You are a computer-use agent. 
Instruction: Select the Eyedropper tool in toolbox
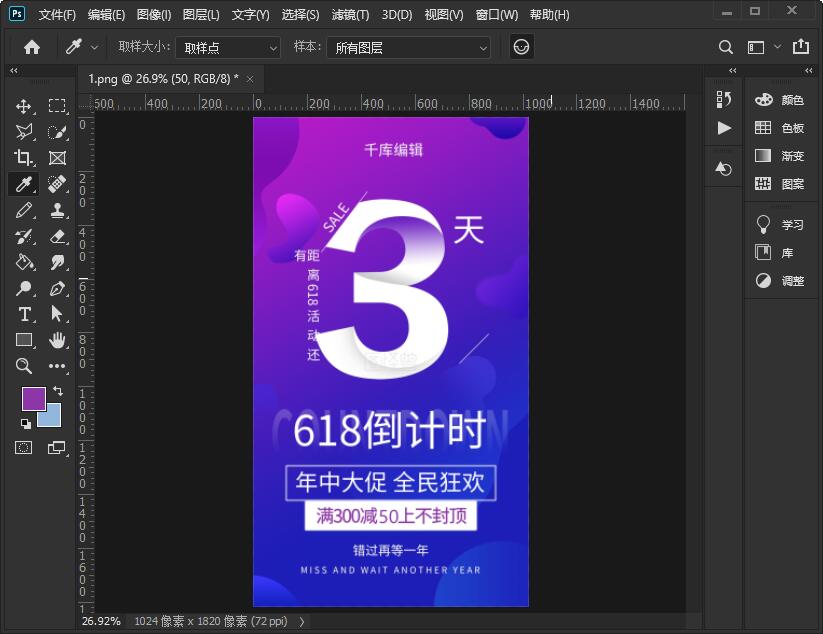pos(24,184)
